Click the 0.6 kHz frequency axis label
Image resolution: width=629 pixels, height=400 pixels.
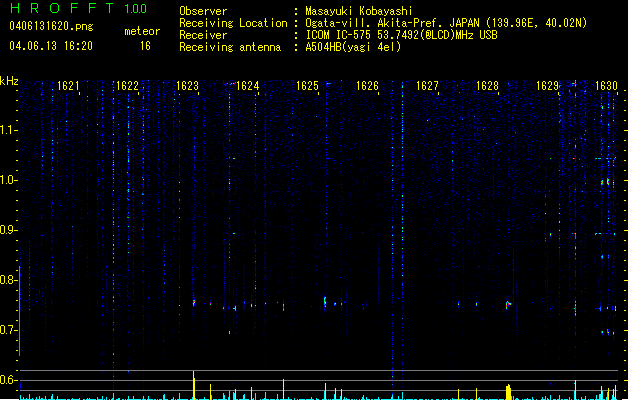(8, 380)
